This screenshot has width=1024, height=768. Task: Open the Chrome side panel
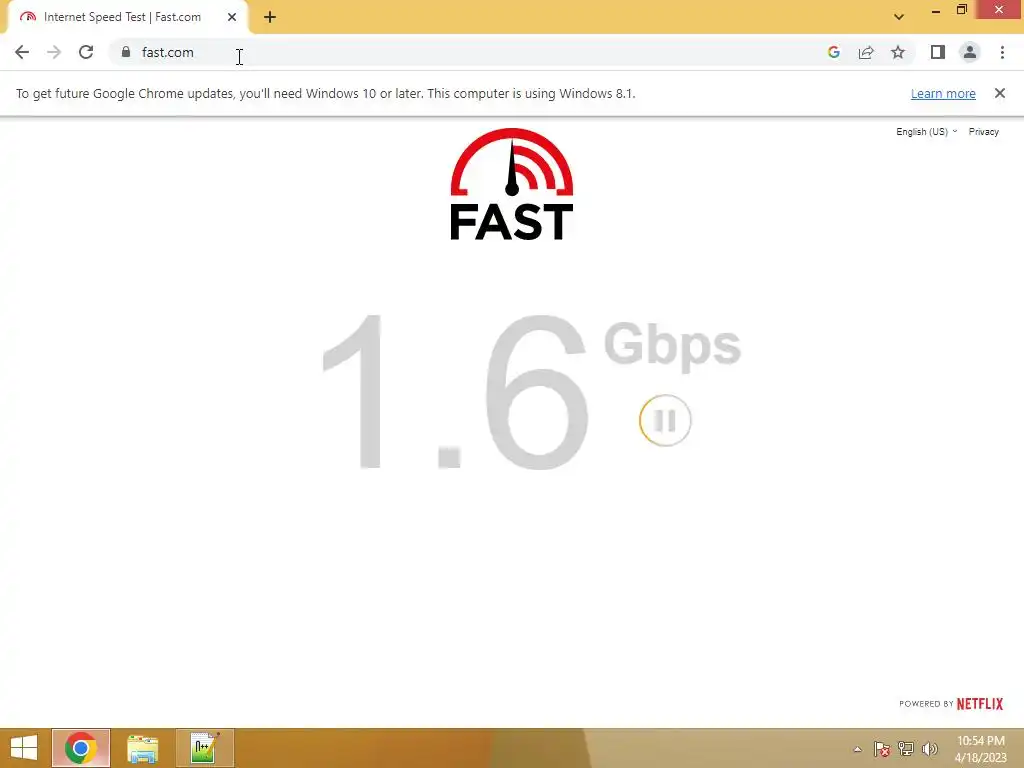tap(938, 52)
